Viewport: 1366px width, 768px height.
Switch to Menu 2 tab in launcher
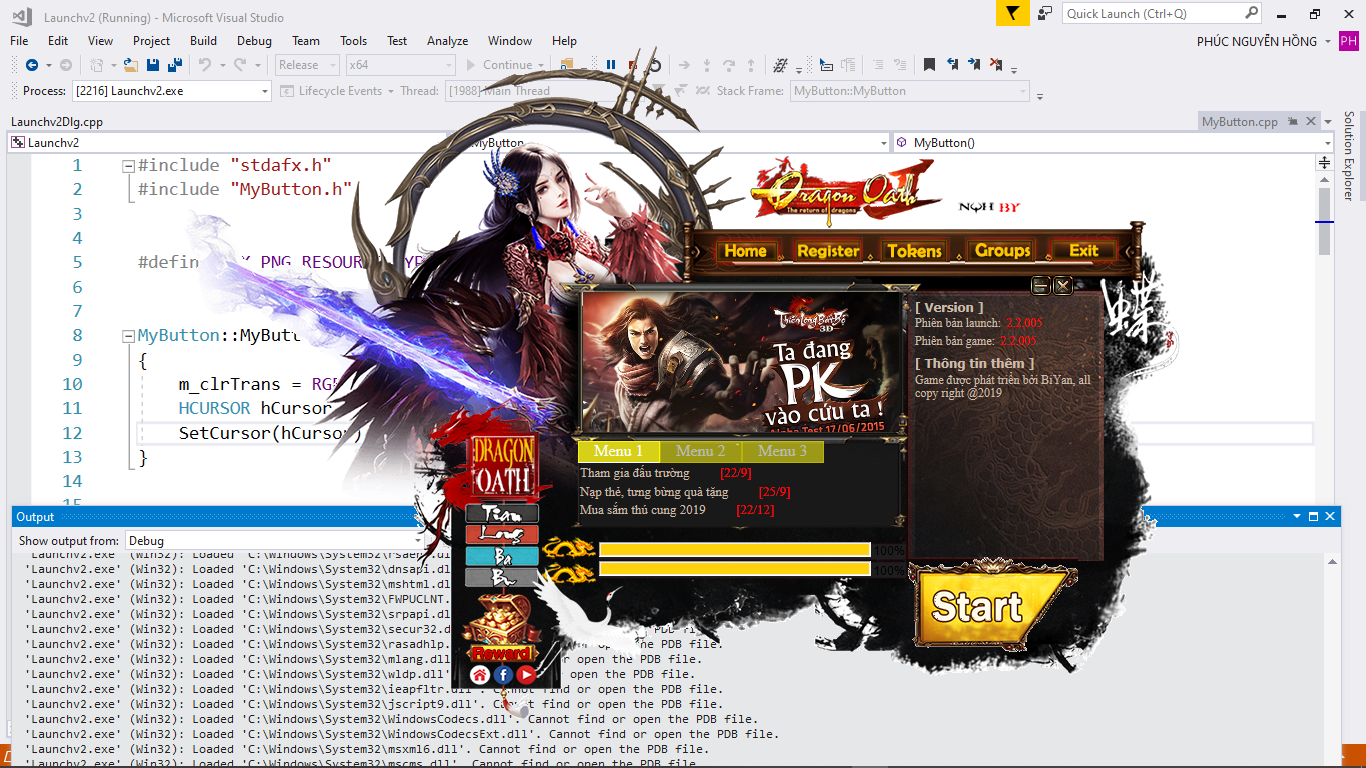pyautogui.click(x=701, y=451)
